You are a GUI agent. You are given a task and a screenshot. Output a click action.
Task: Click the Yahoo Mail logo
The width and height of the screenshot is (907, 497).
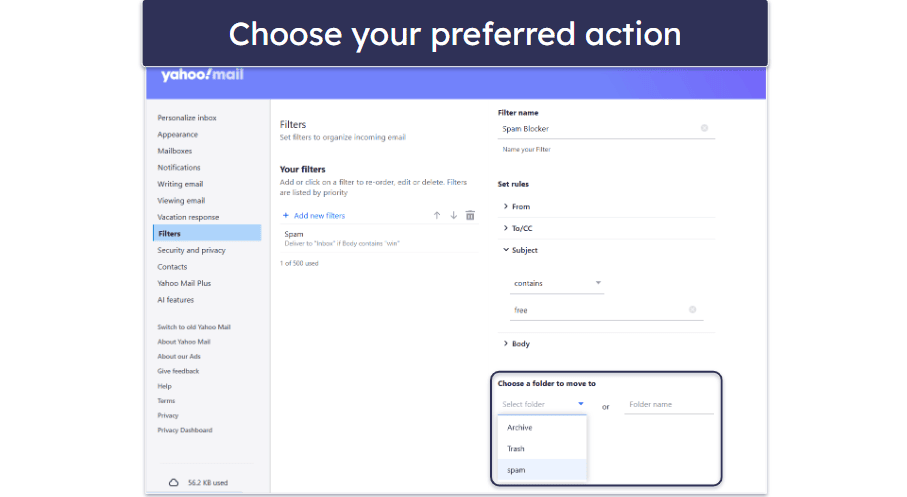point(202,75)
